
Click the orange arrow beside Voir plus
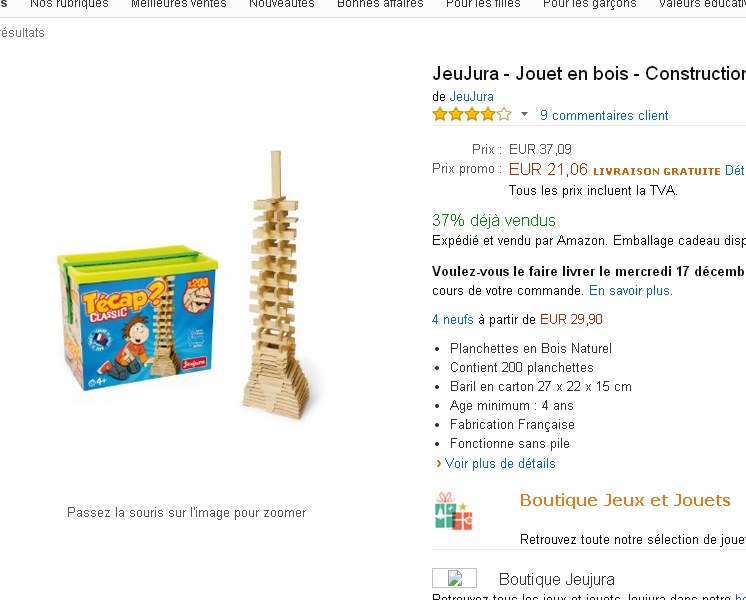tap(439, 463)
